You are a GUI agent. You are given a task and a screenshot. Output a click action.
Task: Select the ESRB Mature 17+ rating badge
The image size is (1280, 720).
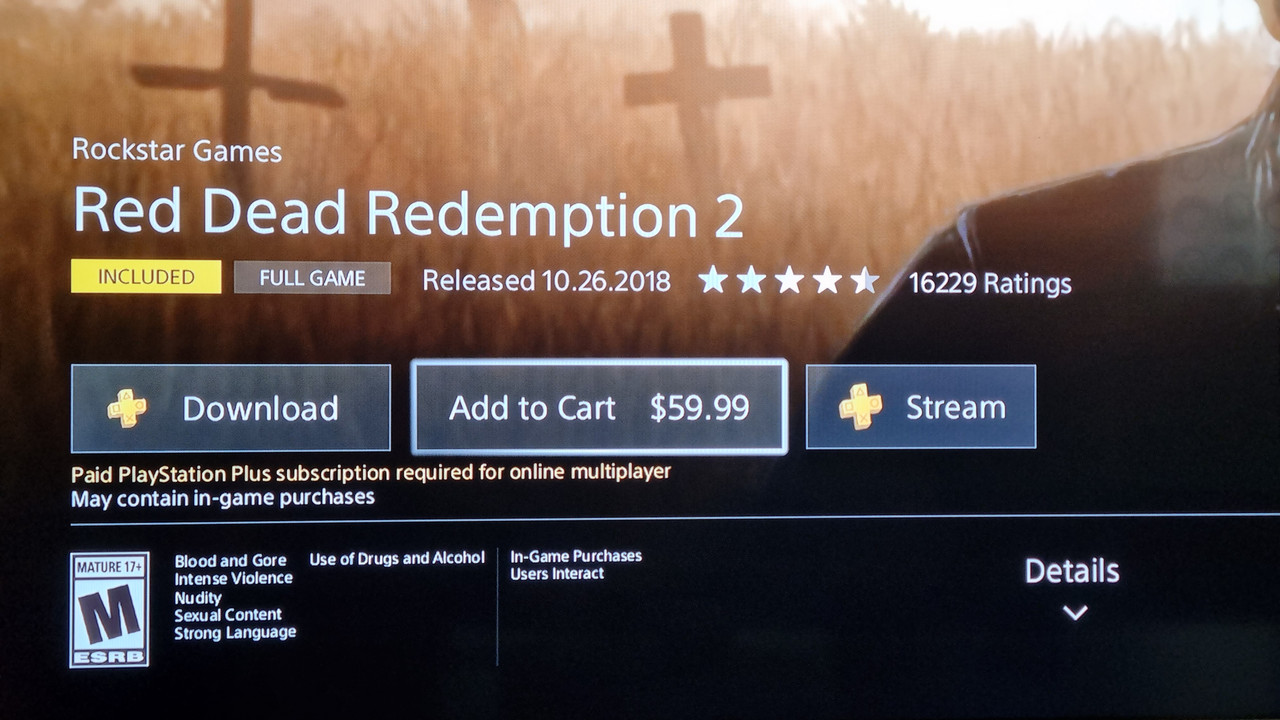point(109,609)
